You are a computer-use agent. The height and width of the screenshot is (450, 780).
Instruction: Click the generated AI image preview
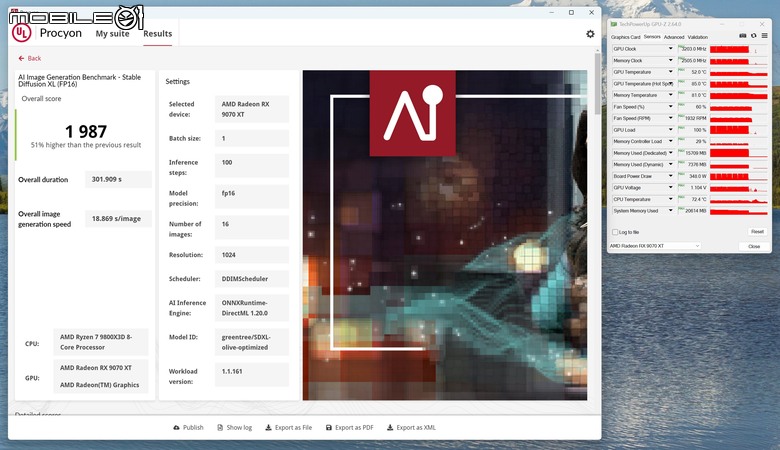pyautogui.click(x=445, y=235)
